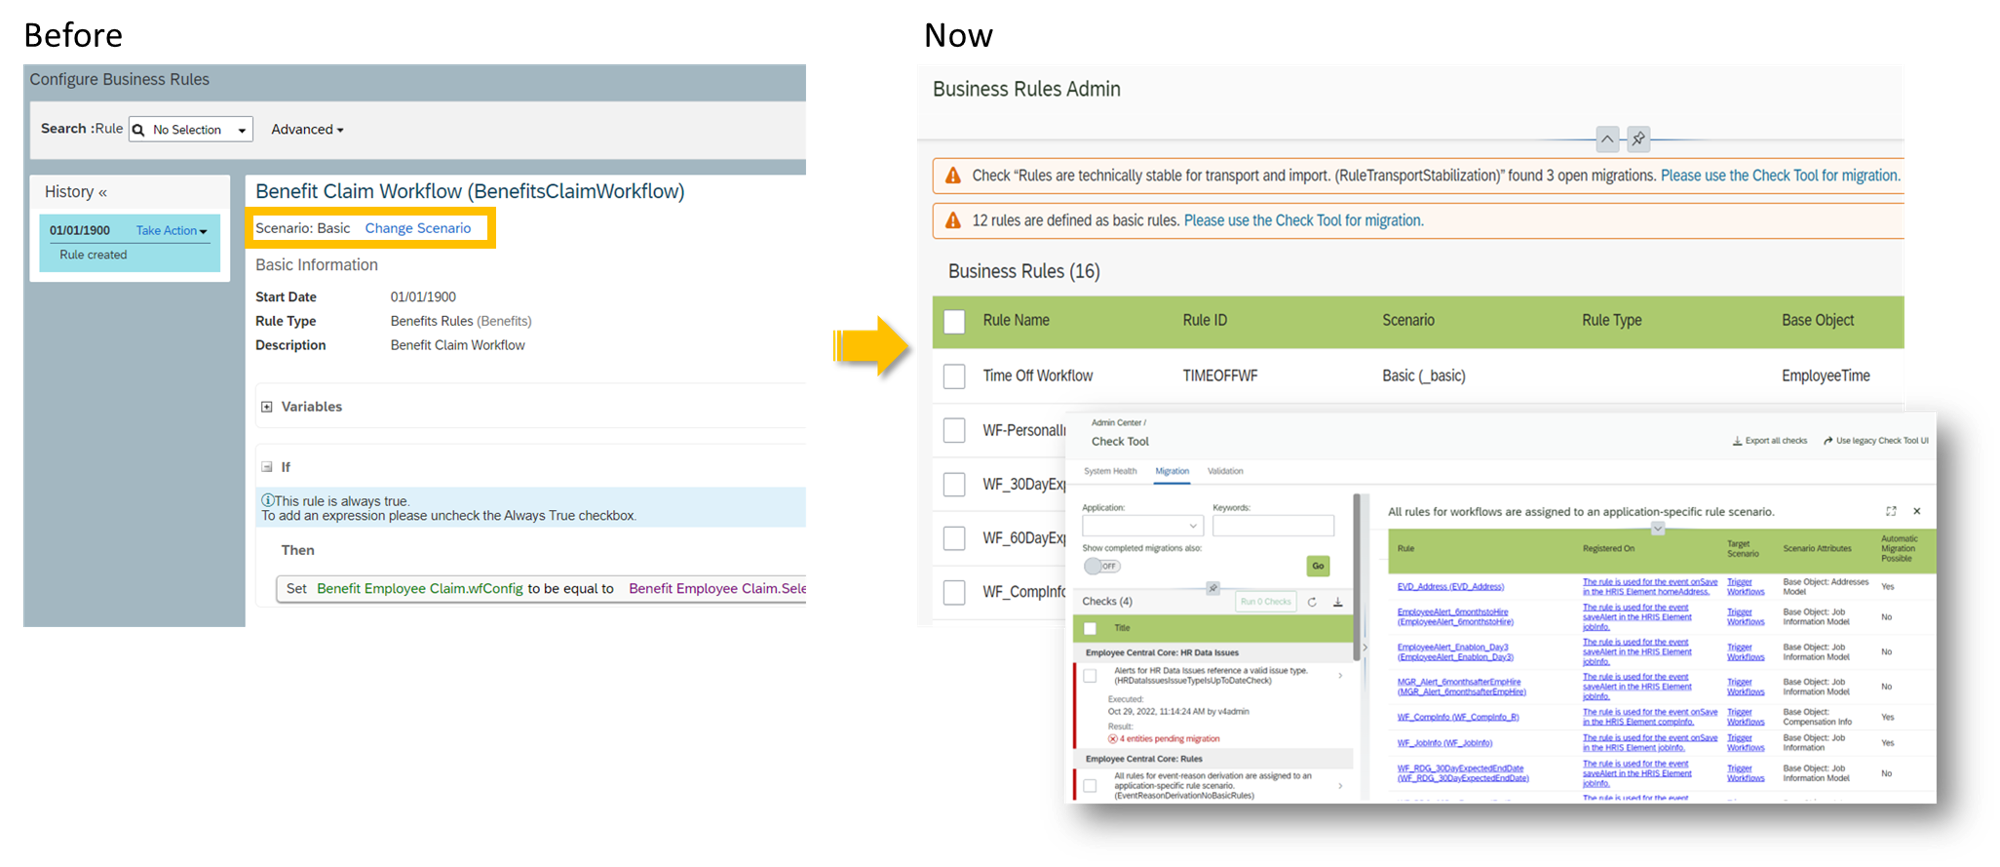
Task: Select all checks with the Title header checkbox
Action: pos(1090,628)
